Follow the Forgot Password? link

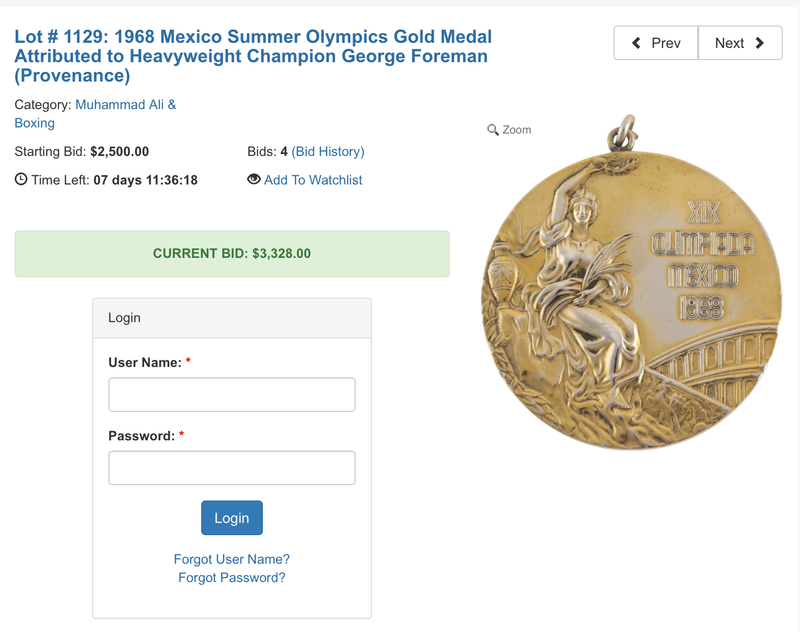[x=232, y=577]
